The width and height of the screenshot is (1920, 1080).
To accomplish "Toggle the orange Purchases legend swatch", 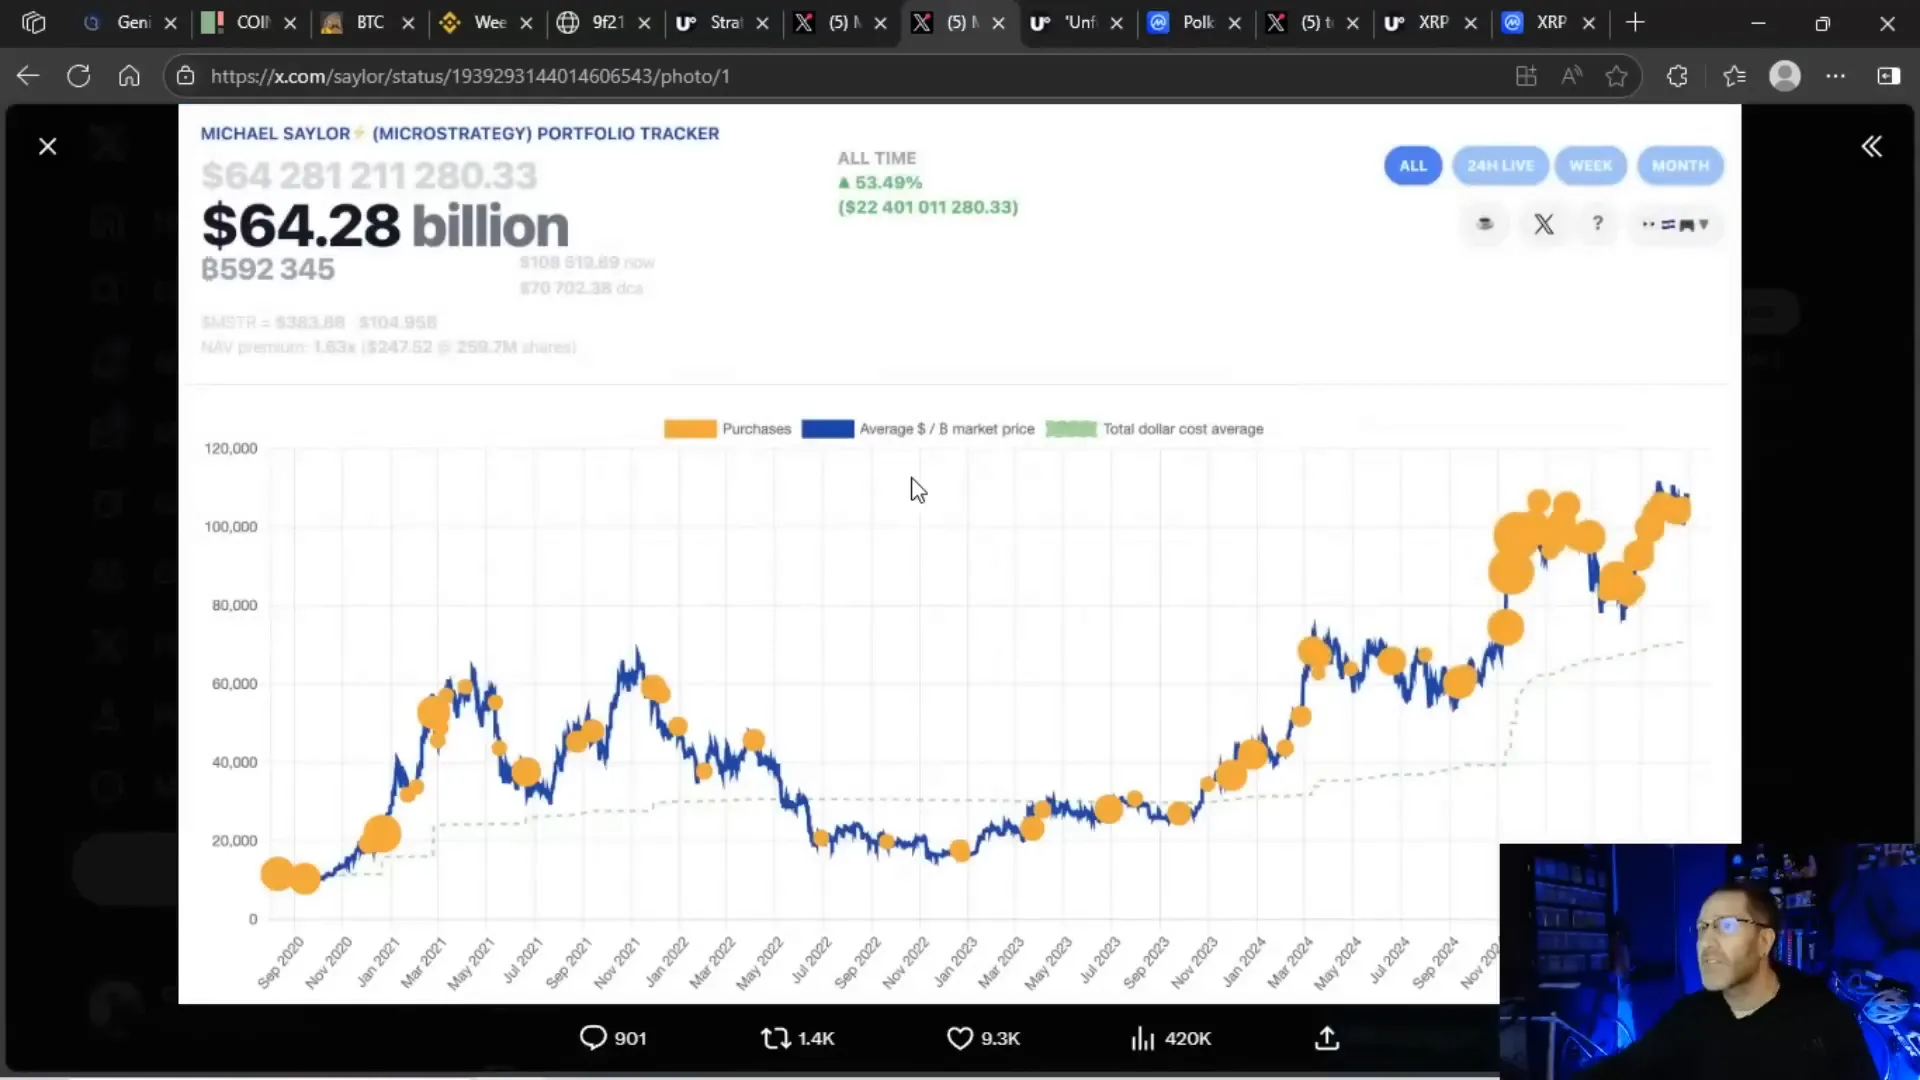I will 690,429.
